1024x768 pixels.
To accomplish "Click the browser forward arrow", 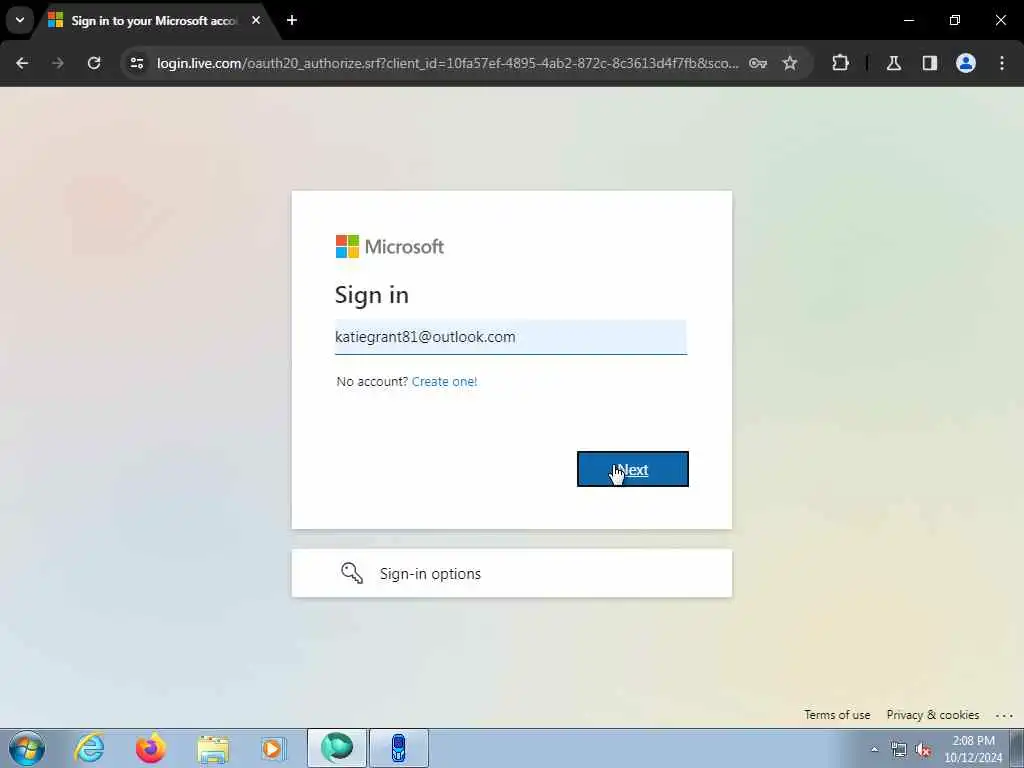I will tap(57, 63).
